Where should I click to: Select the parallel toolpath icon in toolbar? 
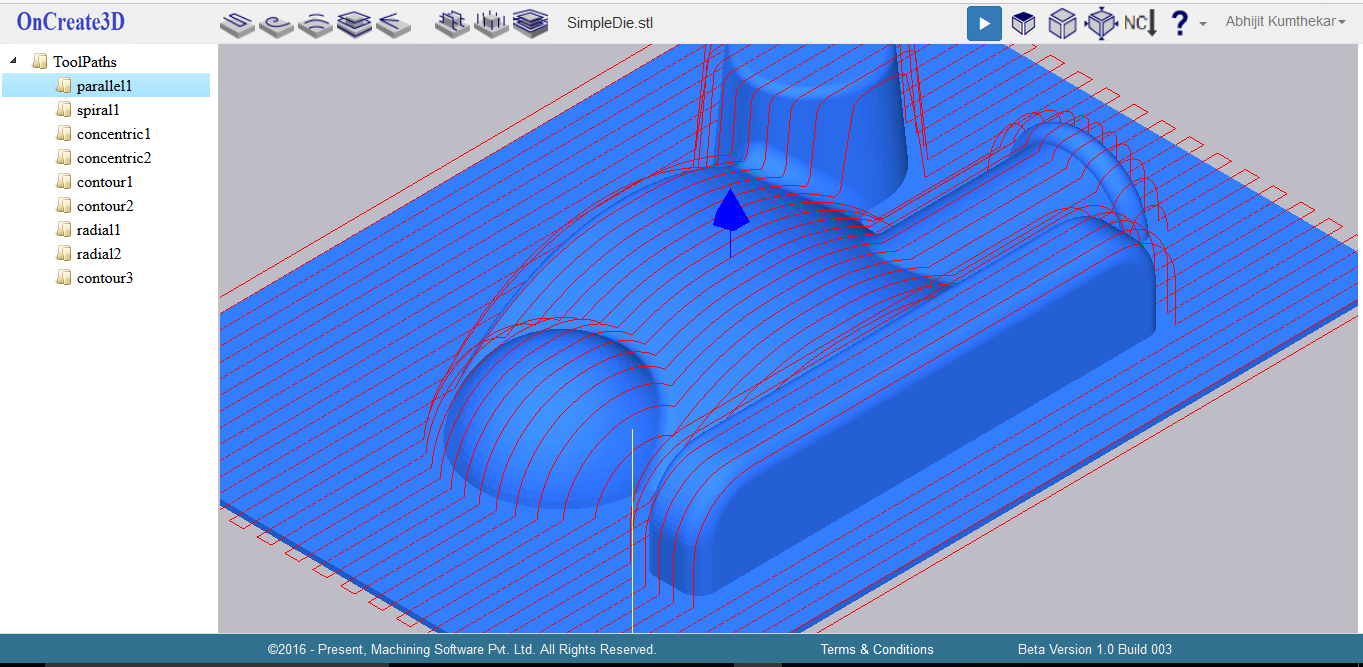(x=237, y=23)
